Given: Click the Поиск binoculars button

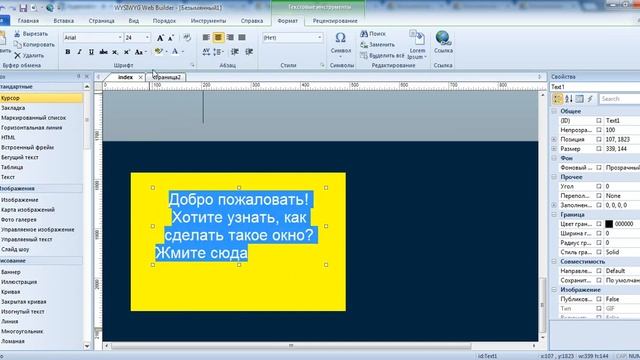Looking at the screenshot, I should click(373, 34).
